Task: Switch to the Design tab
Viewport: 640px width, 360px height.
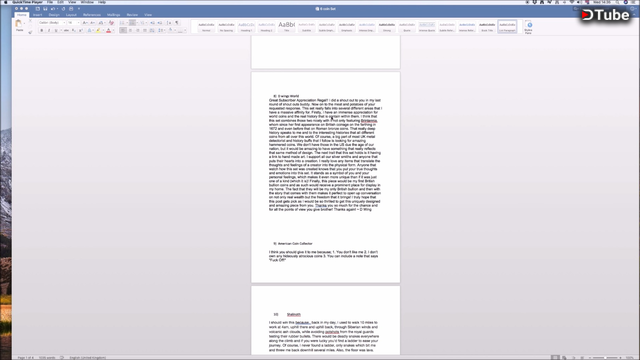Action: [x=54, y=15]
